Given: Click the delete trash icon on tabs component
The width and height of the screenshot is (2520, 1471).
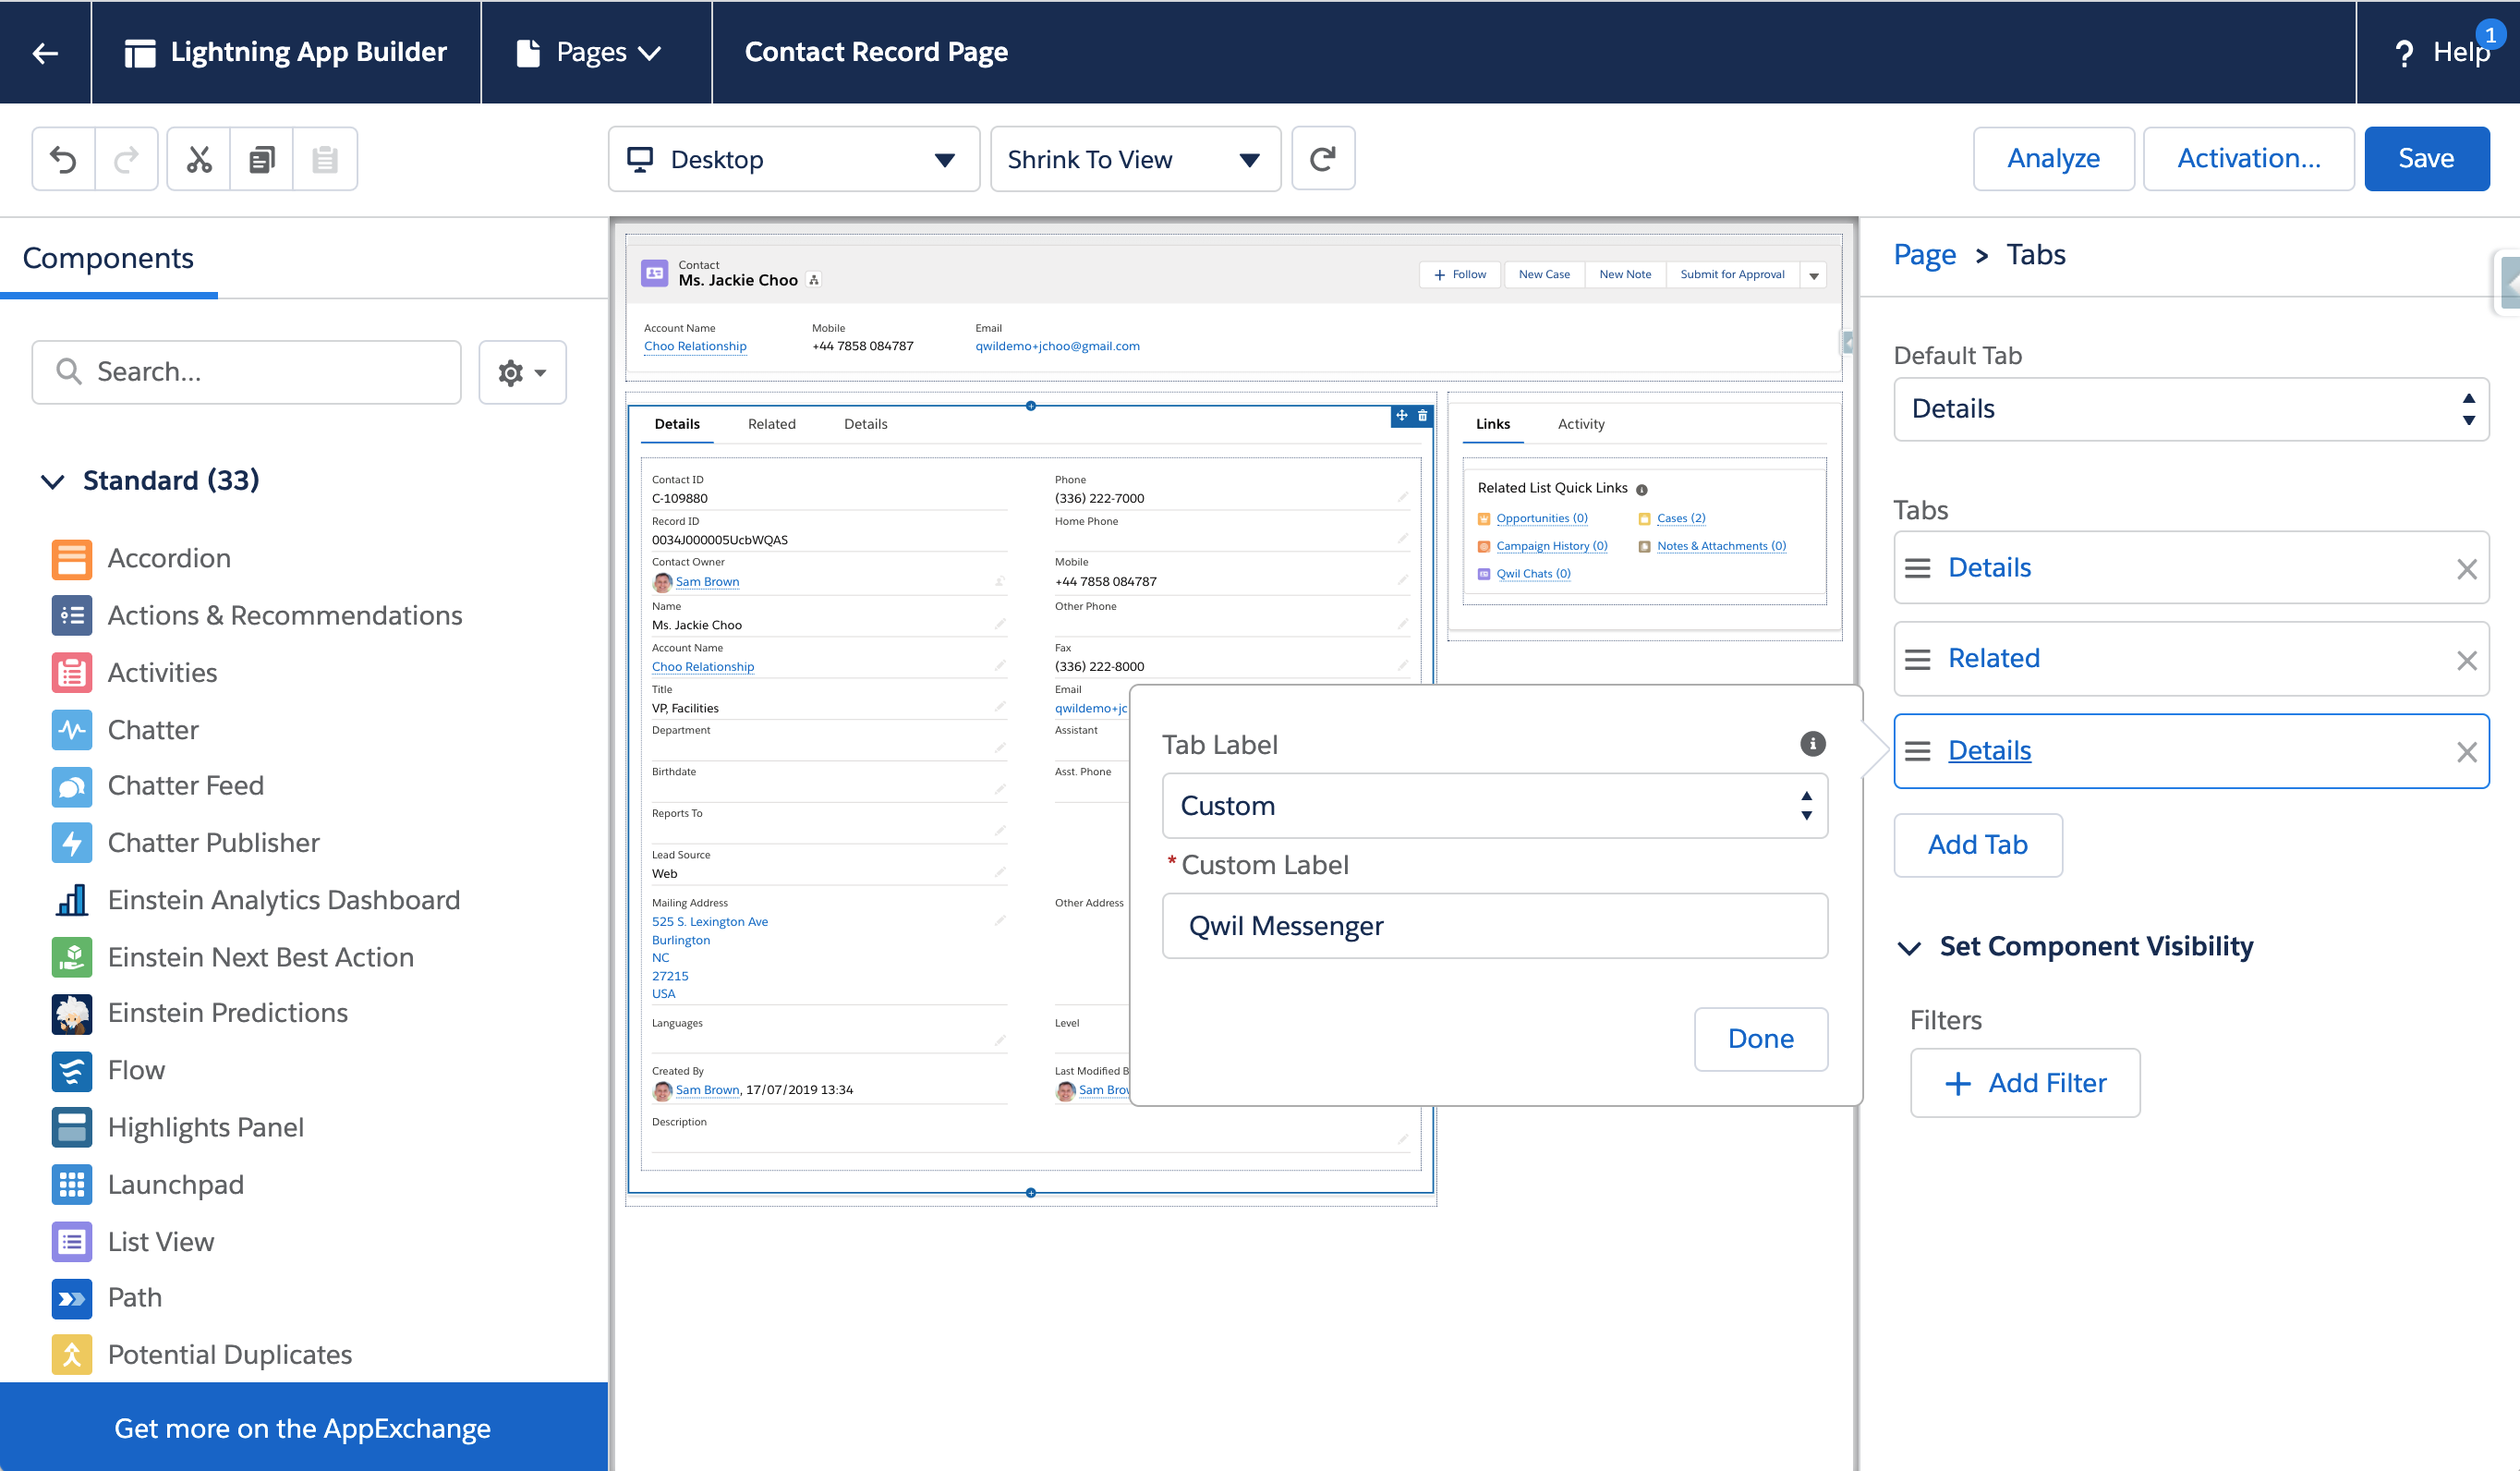Looking at the screenshot, I should (x=1422, y=416).
